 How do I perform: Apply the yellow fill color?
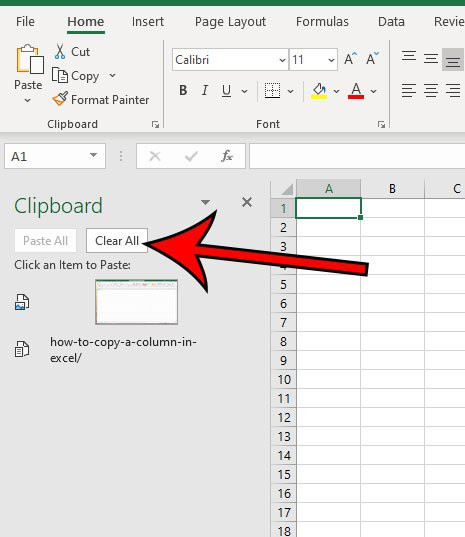pyautogui.click(x=319, y=91)
